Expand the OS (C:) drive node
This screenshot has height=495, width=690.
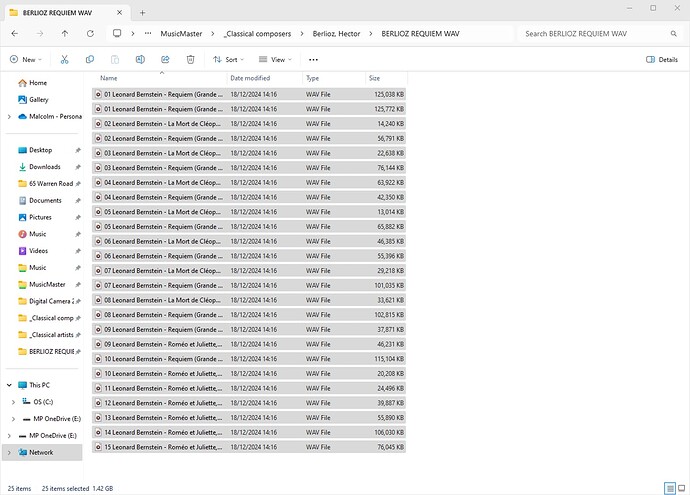13,402
